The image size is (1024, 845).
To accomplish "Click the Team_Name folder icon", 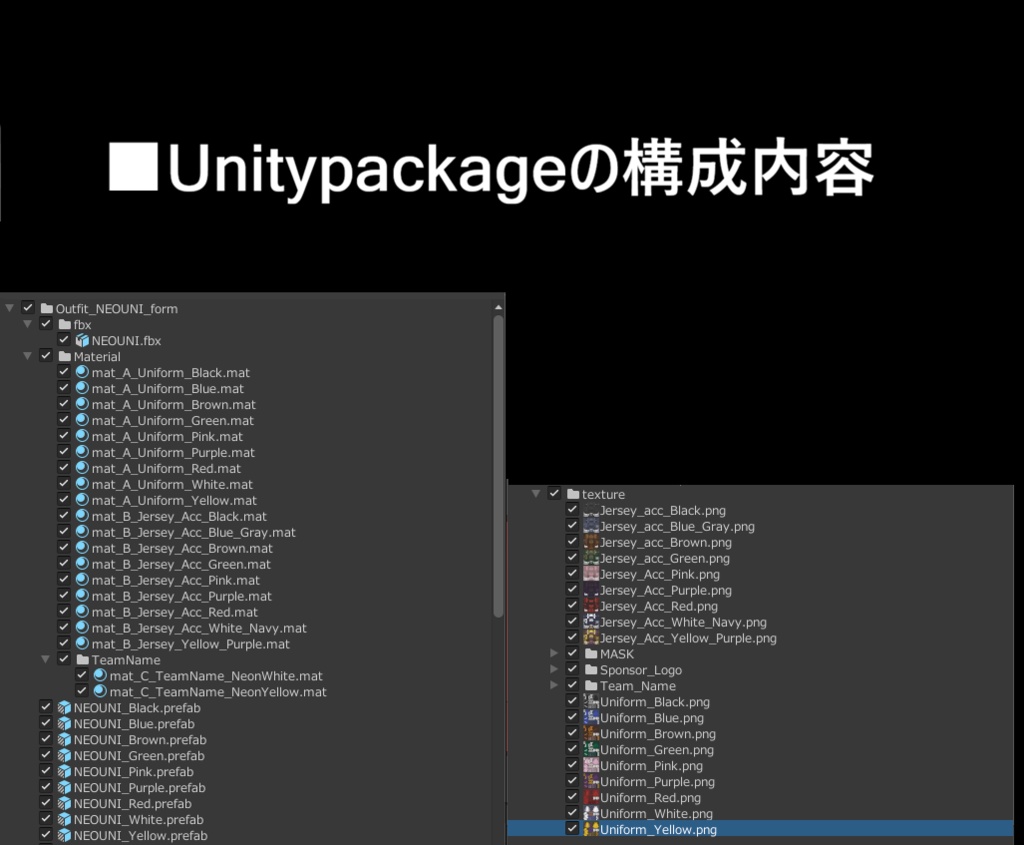I will [x=591, y=686].
